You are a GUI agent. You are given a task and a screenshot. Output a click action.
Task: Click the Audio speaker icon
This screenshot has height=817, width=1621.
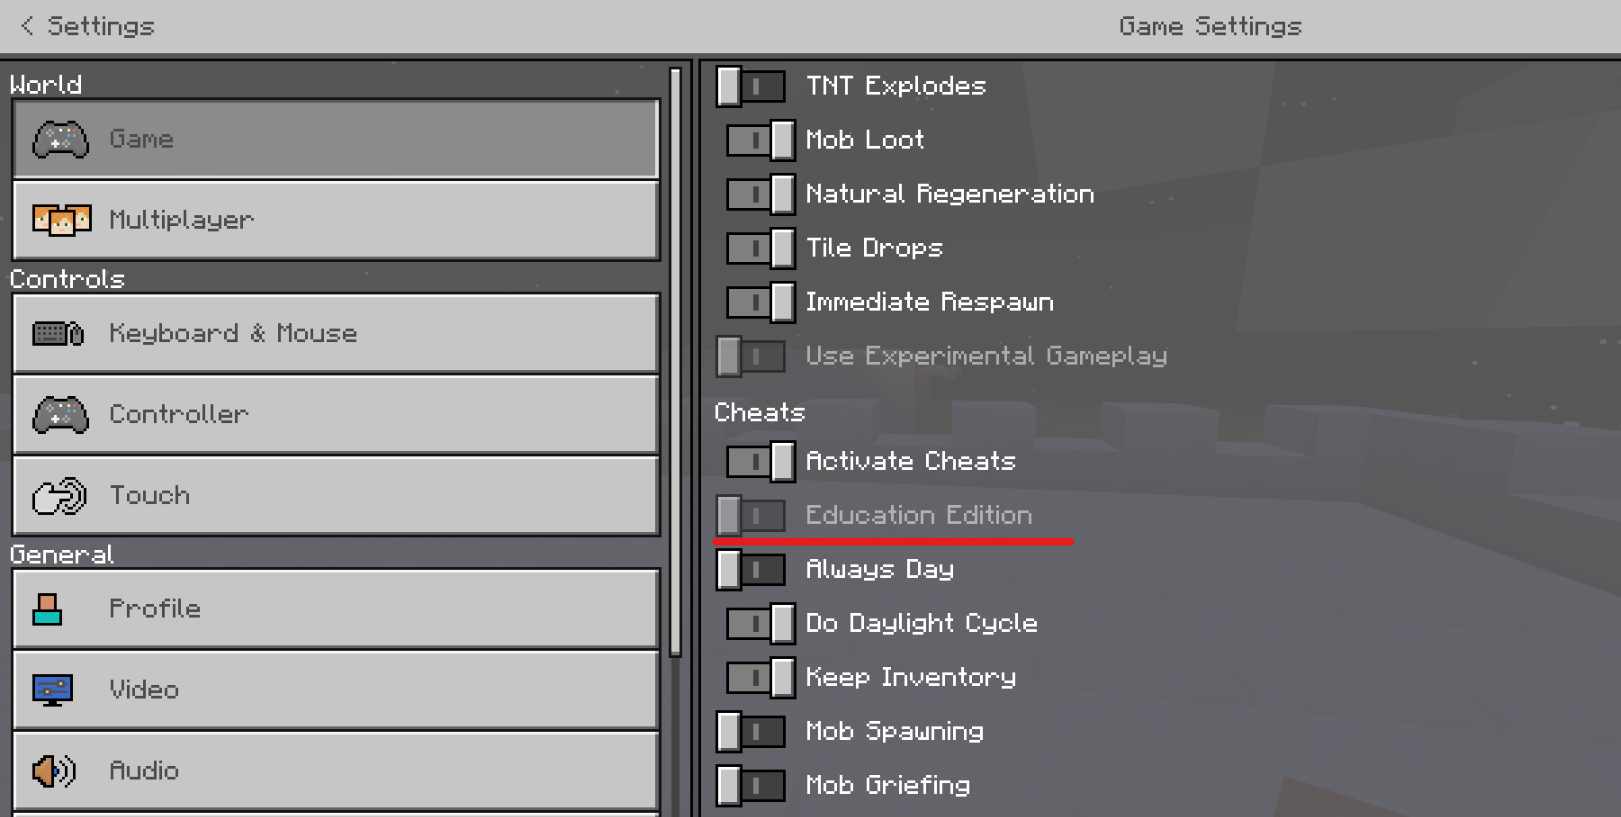[53, 771]
